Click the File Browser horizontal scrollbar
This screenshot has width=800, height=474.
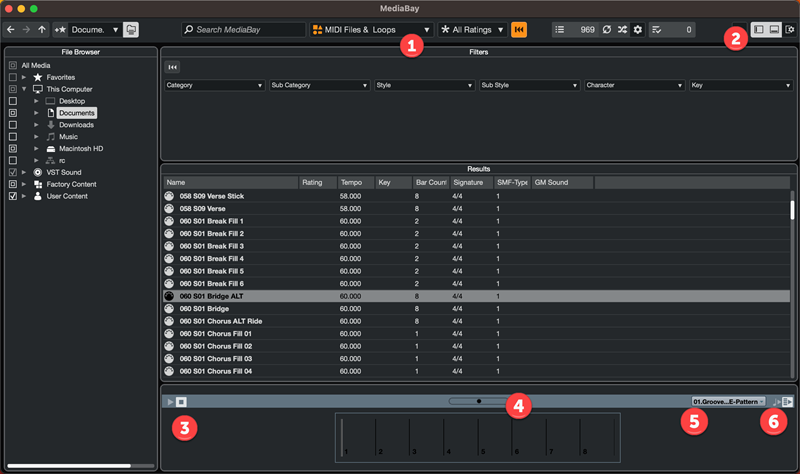coord(69,465)
